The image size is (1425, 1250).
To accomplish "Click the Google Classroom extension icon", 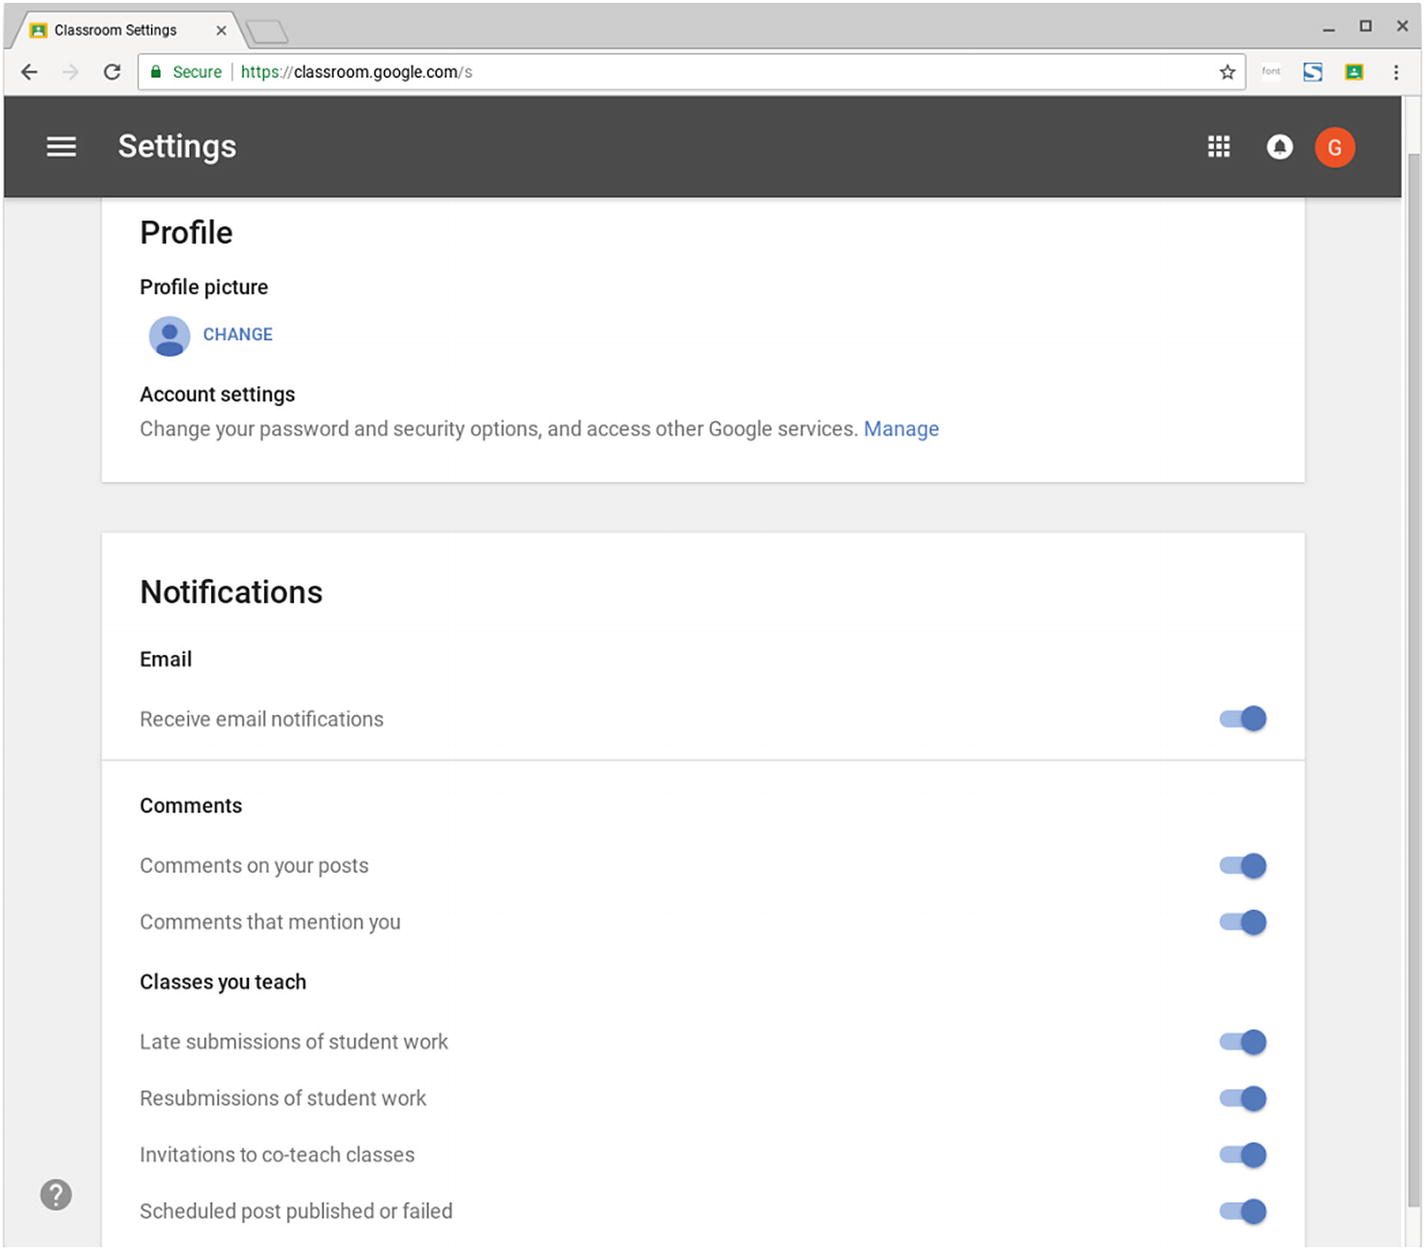I will (x=1354, y=72).
